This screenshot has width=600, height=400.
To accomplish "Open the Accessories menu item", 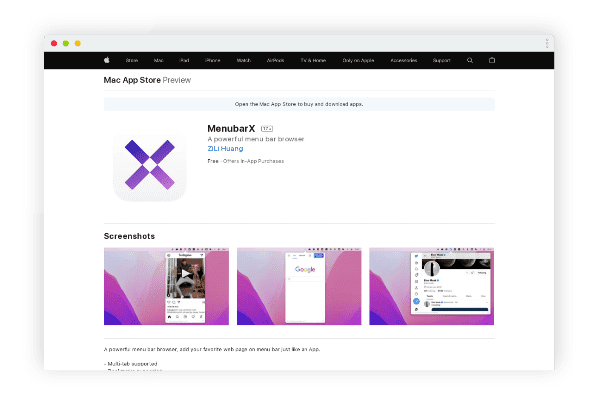I will coord(404,60).
